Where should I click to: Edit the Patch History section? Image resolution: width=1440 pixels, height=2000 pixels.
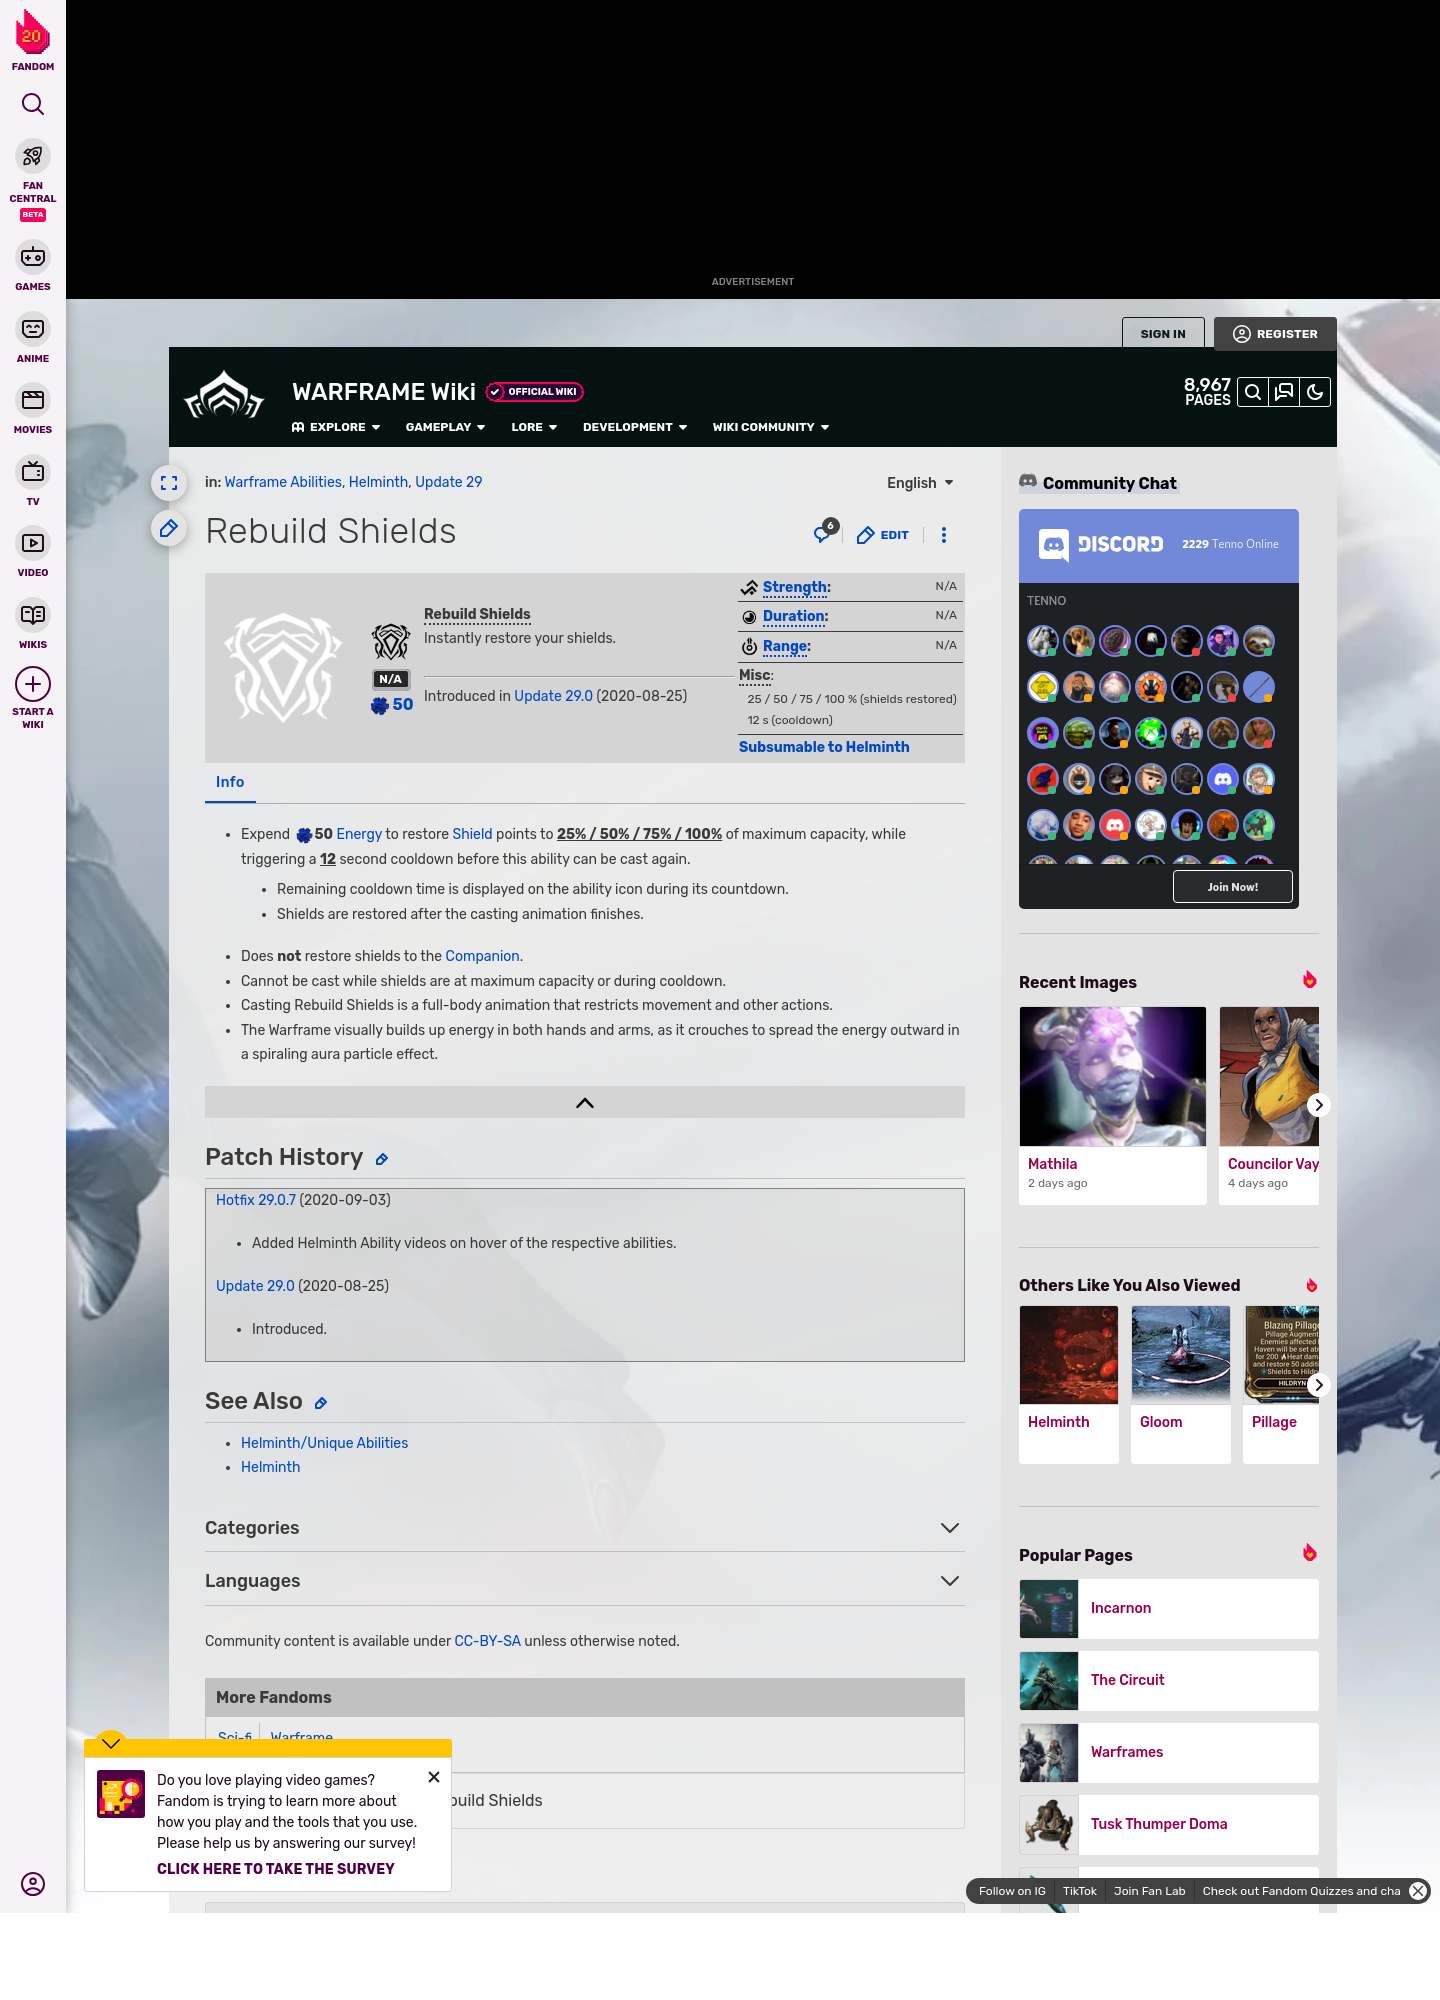pos(381,1159)
